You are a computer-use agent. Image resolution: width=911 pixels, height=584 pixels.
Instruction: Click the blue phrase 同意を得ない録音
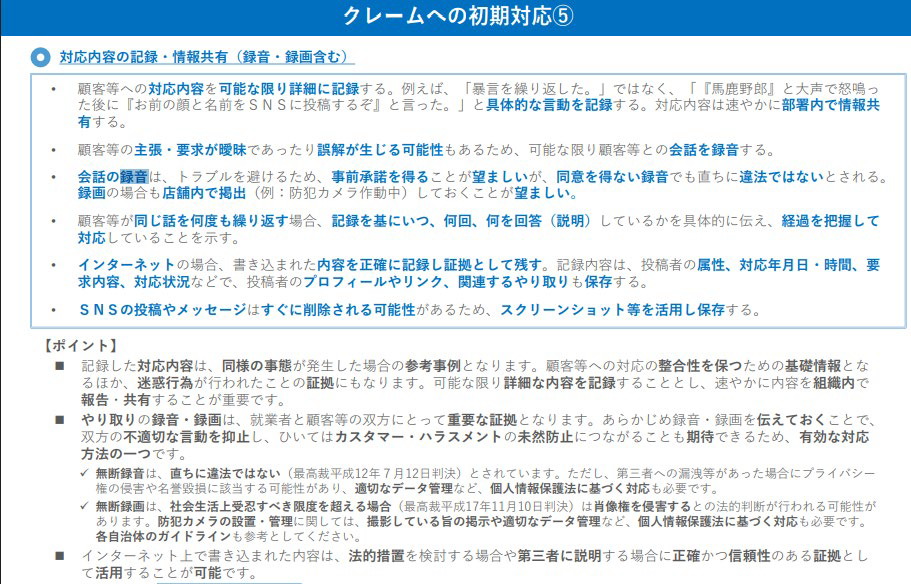612,177
